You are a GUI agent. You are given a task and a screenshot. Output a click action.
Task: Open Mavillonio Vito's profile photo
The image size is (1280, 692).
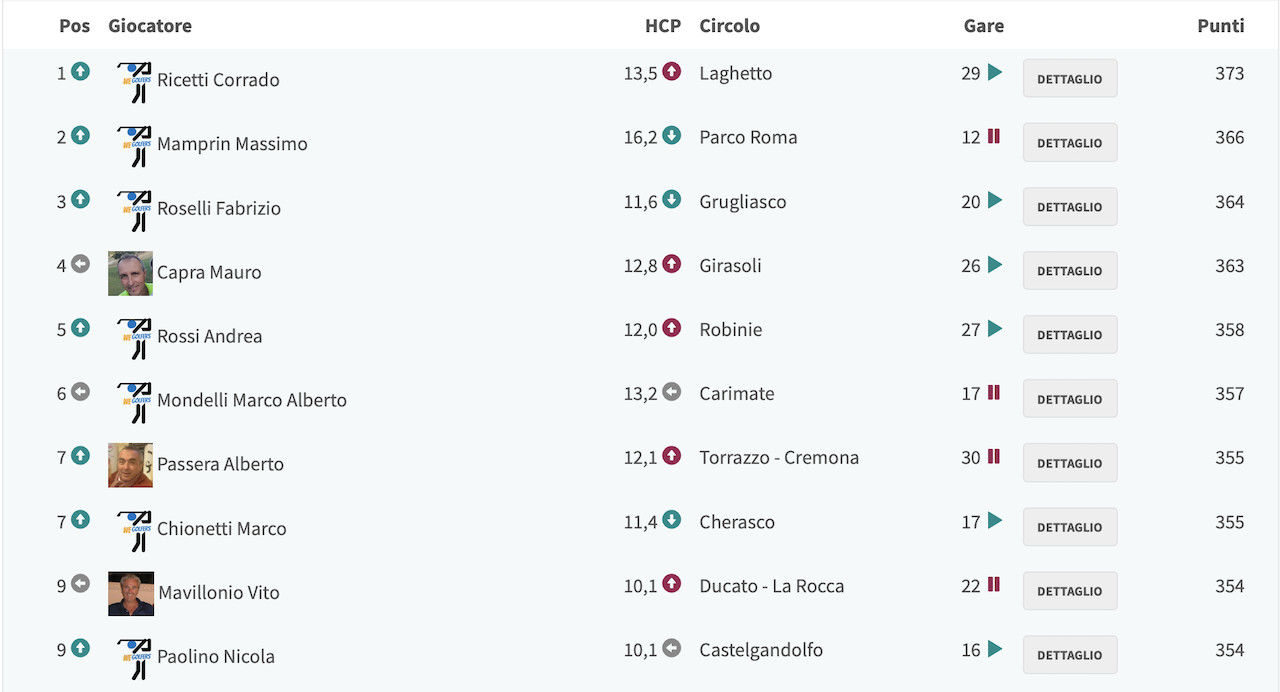(131, 593)
